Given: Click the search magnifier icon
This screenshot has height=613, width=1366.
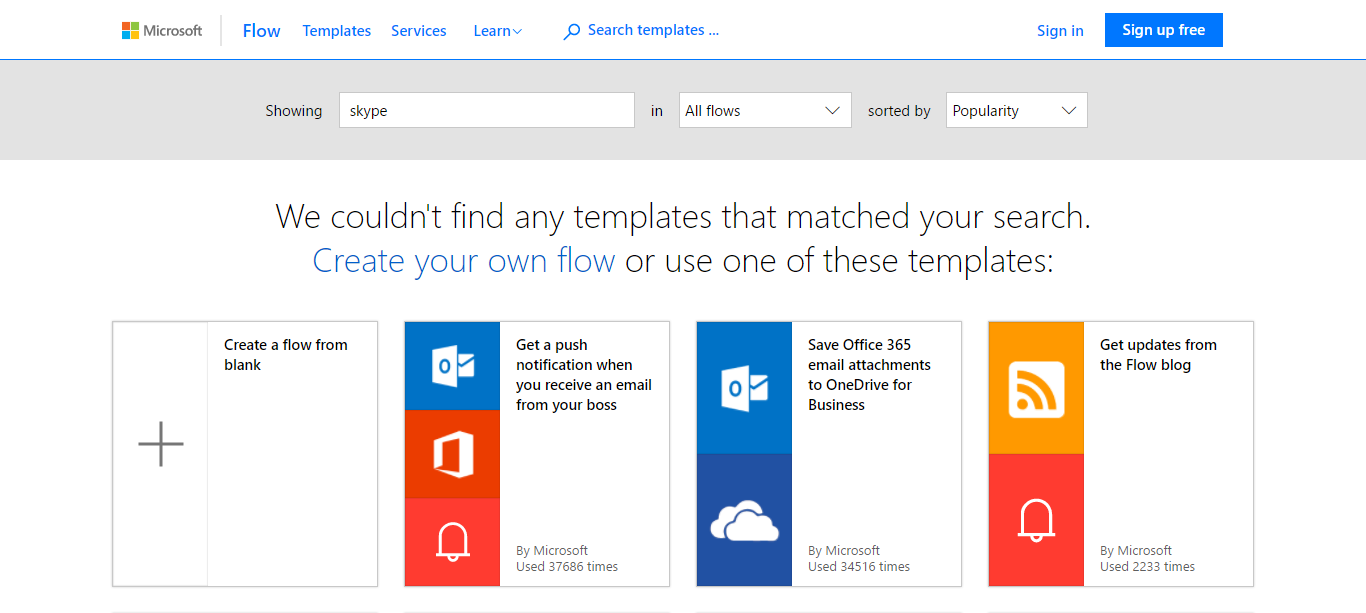Looking at the screenshot, I should [x=572, y=31].
